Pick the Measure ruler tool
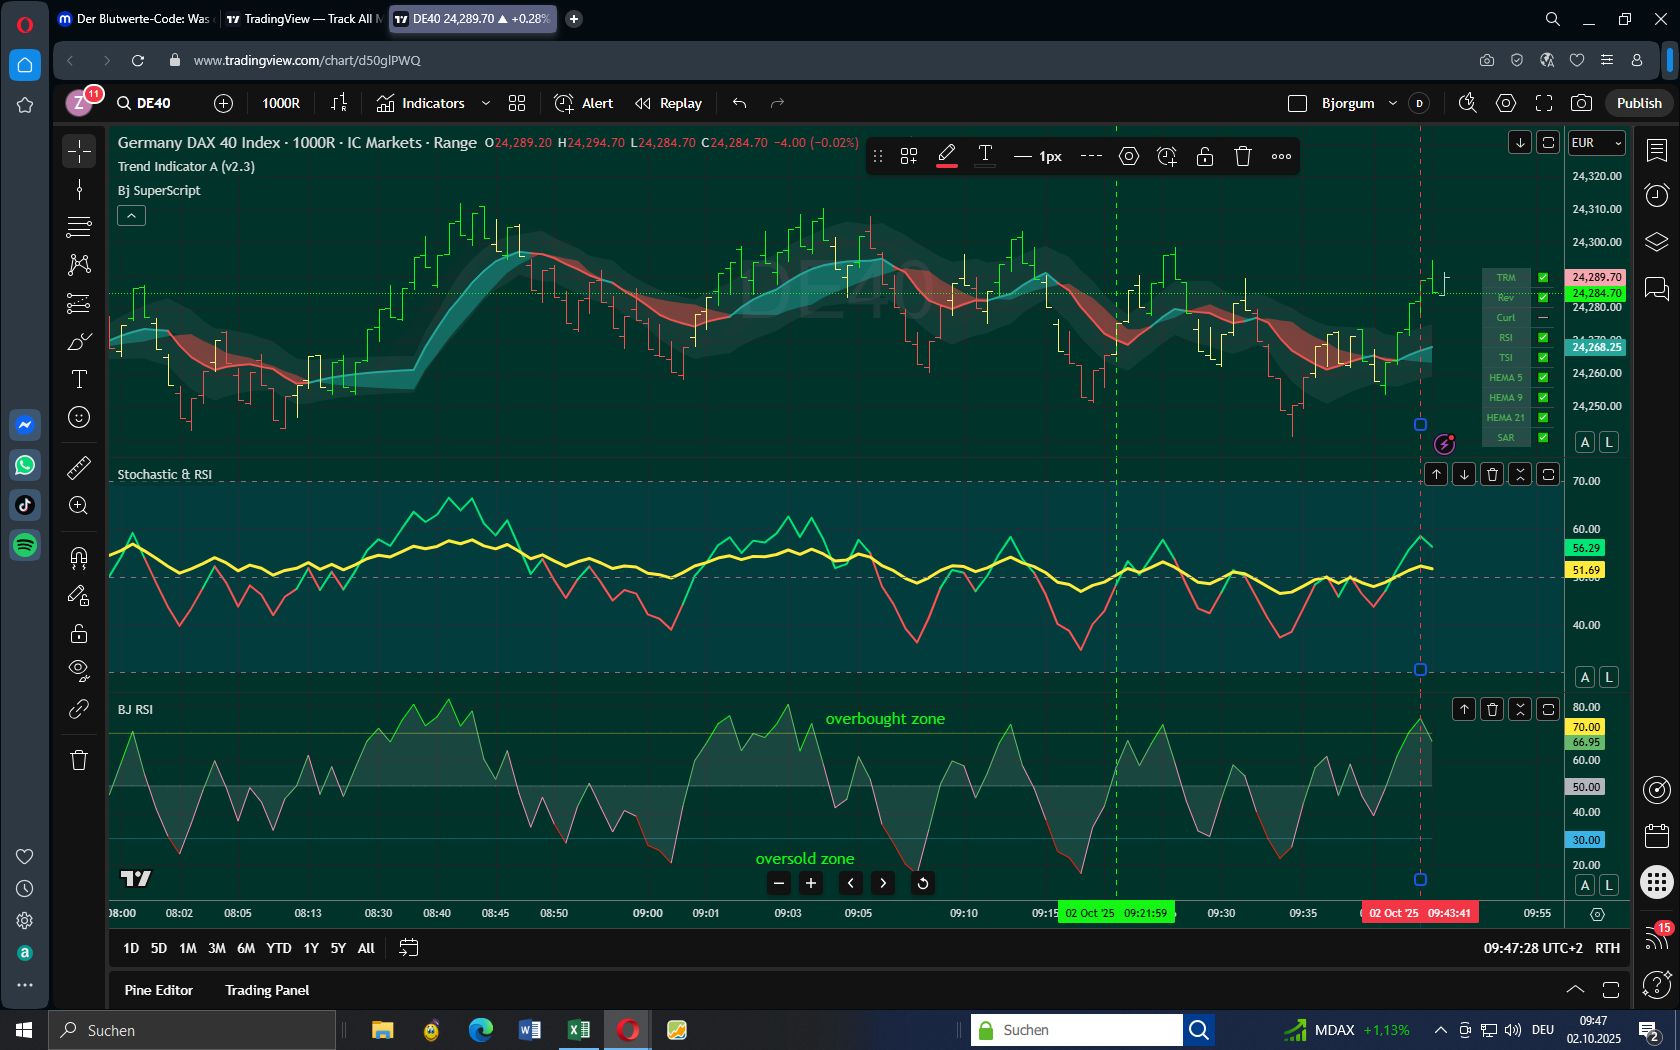The height and width of the screenshot is (1050, 1680). 79,467
